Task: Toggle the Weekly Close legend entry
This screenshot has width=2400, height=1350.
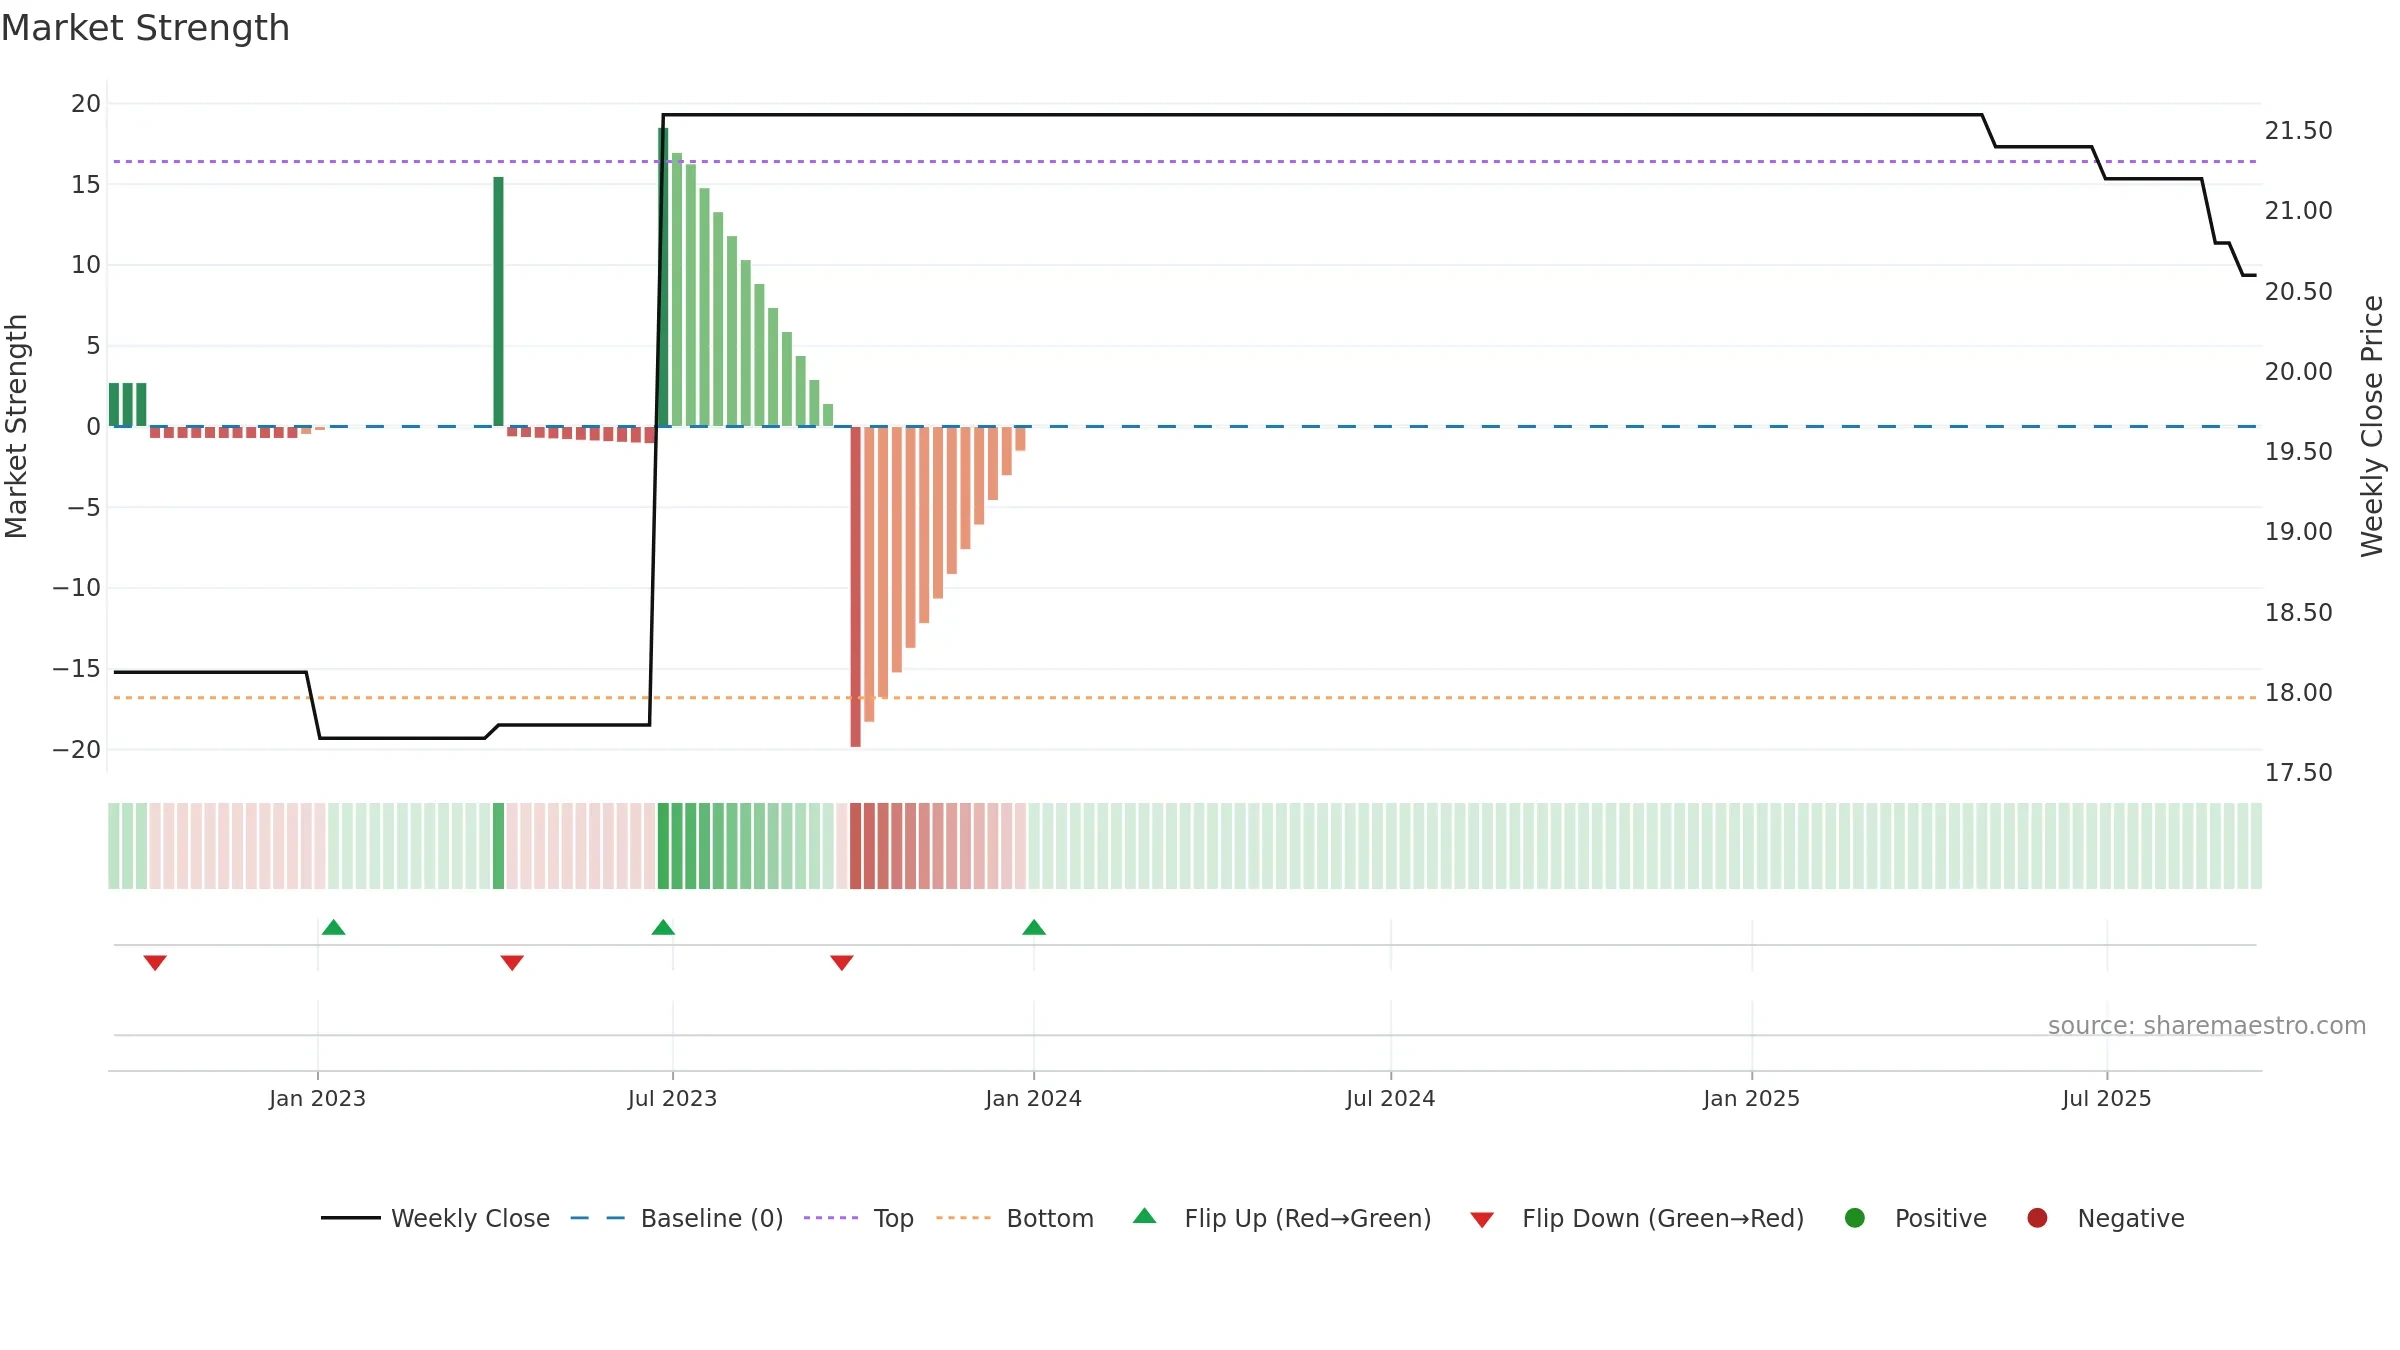Action: coord(435,1218)
